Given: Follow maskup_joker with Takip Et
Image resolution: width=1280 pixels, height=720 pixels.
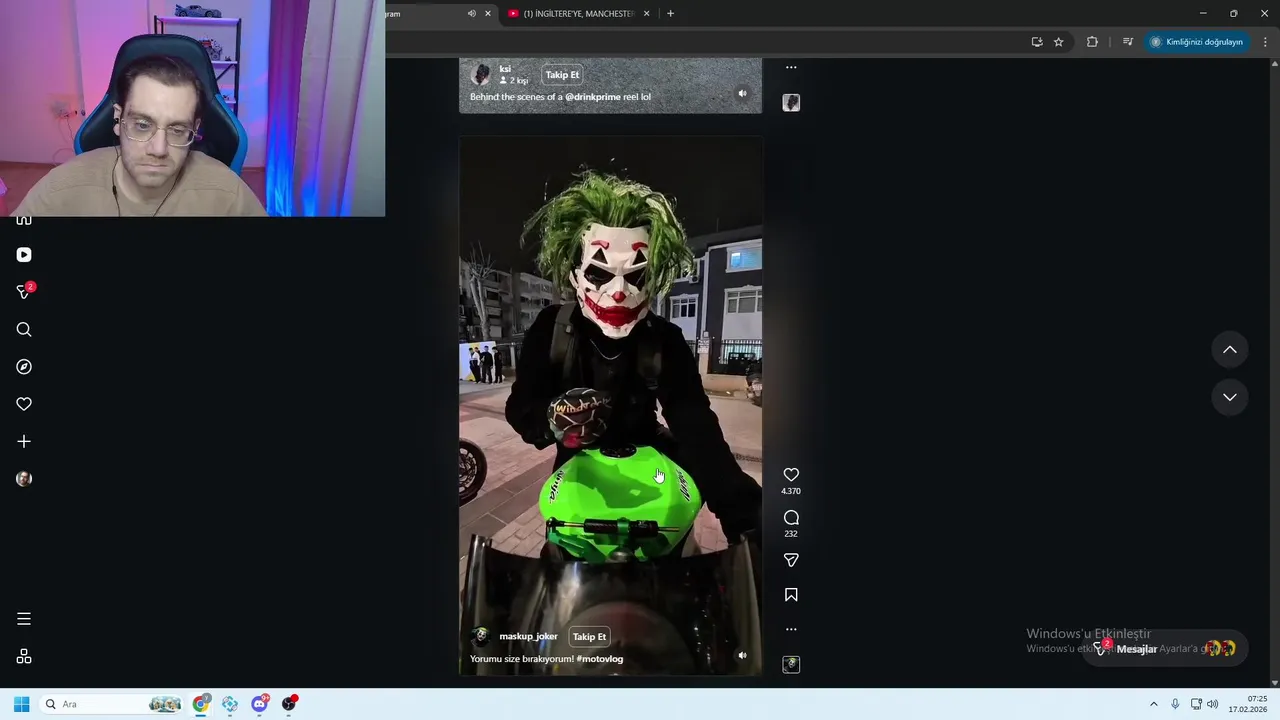Looking at the screenshot, I should (x=589, y=637).
